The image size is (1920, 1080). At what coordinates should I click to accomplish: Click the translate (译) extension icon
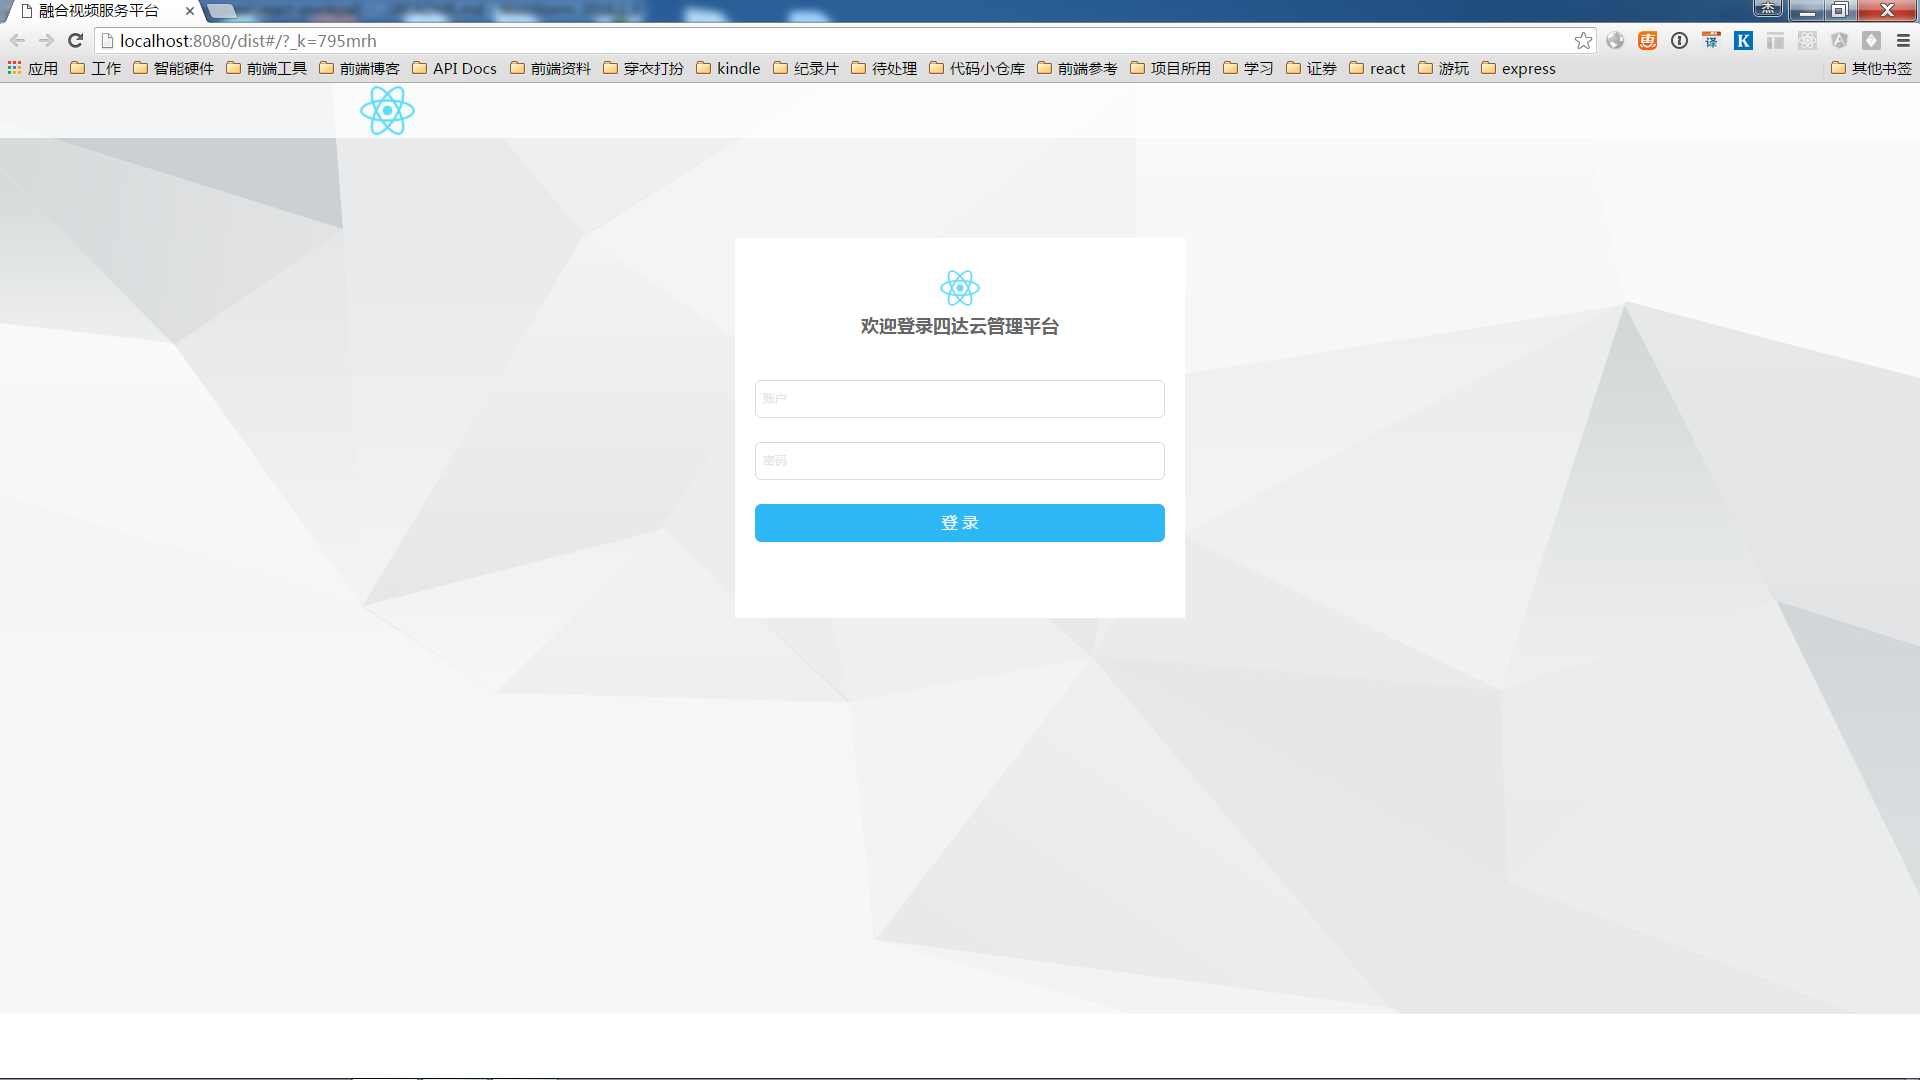pyautogui.click(x=1711, y=41)
